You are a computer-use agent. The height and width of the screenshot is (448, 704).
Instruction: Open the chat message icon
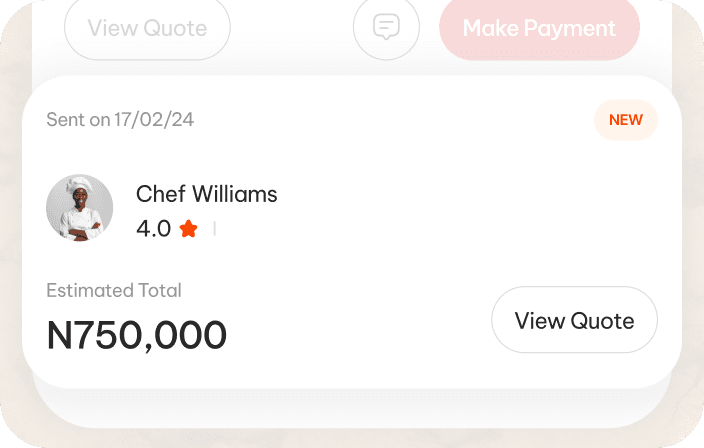tap(386, 27)
